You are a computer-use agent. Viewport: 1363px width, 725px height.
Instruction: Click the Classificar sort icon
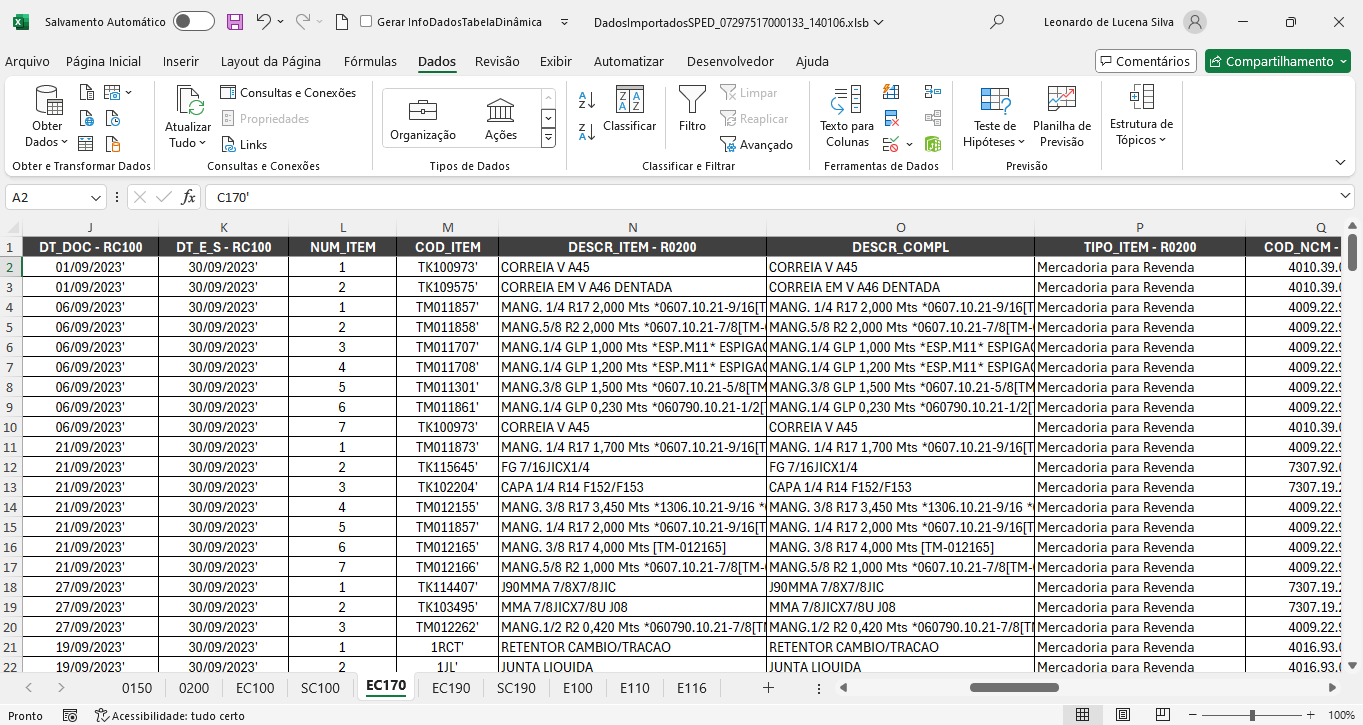(x=629, y=100)
